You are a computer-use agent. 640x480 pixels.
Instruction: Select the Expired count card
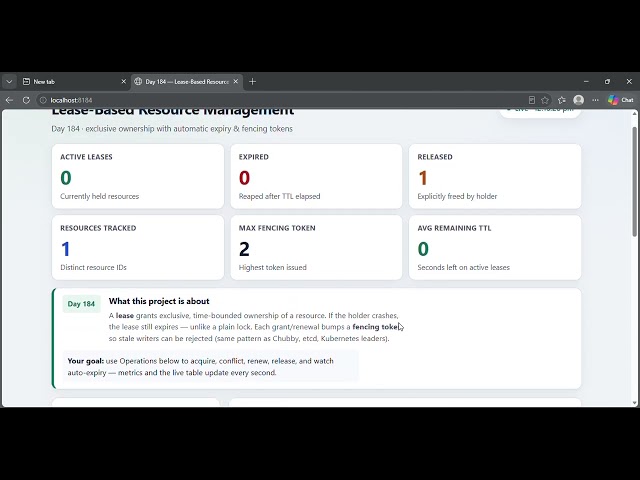316,176
